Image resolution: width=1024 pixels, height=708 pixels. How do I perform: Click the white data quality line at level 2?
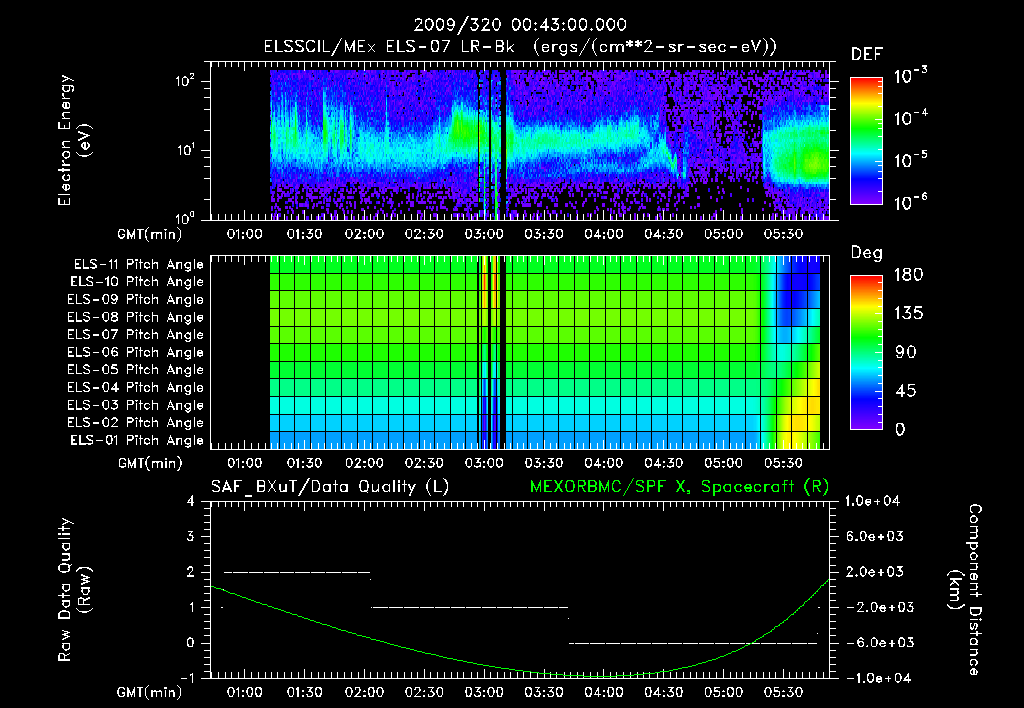click(x=297, y=572)
